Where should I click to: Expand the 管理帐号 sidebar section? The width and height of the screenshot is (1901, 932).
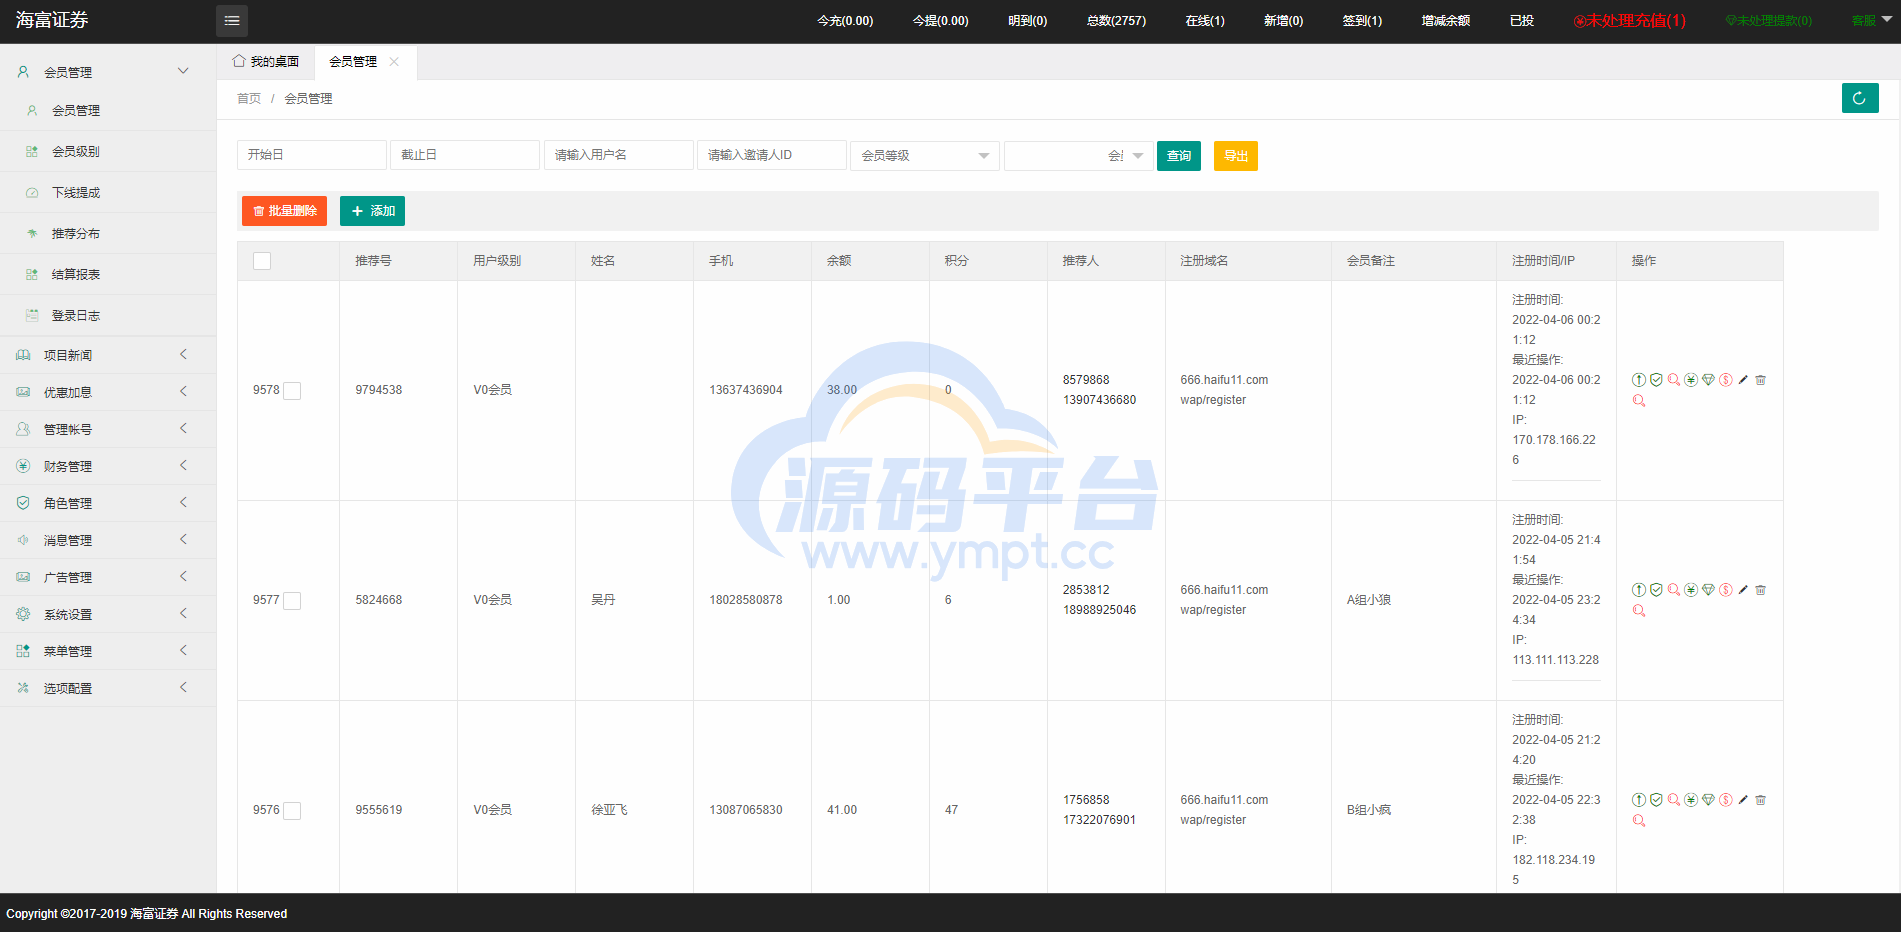pyautogui.click(x=108, y=429)
